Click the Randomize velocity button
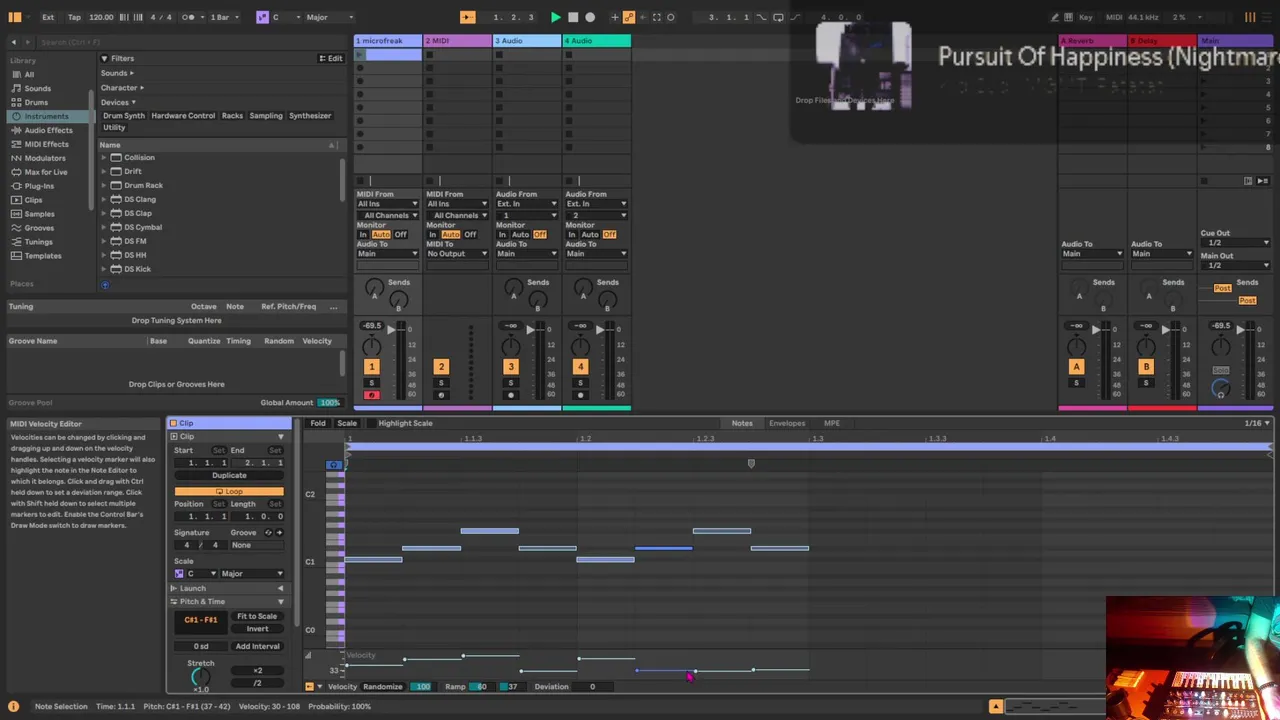The height and width of the screenshot is (720, 1280). point(382,687)
